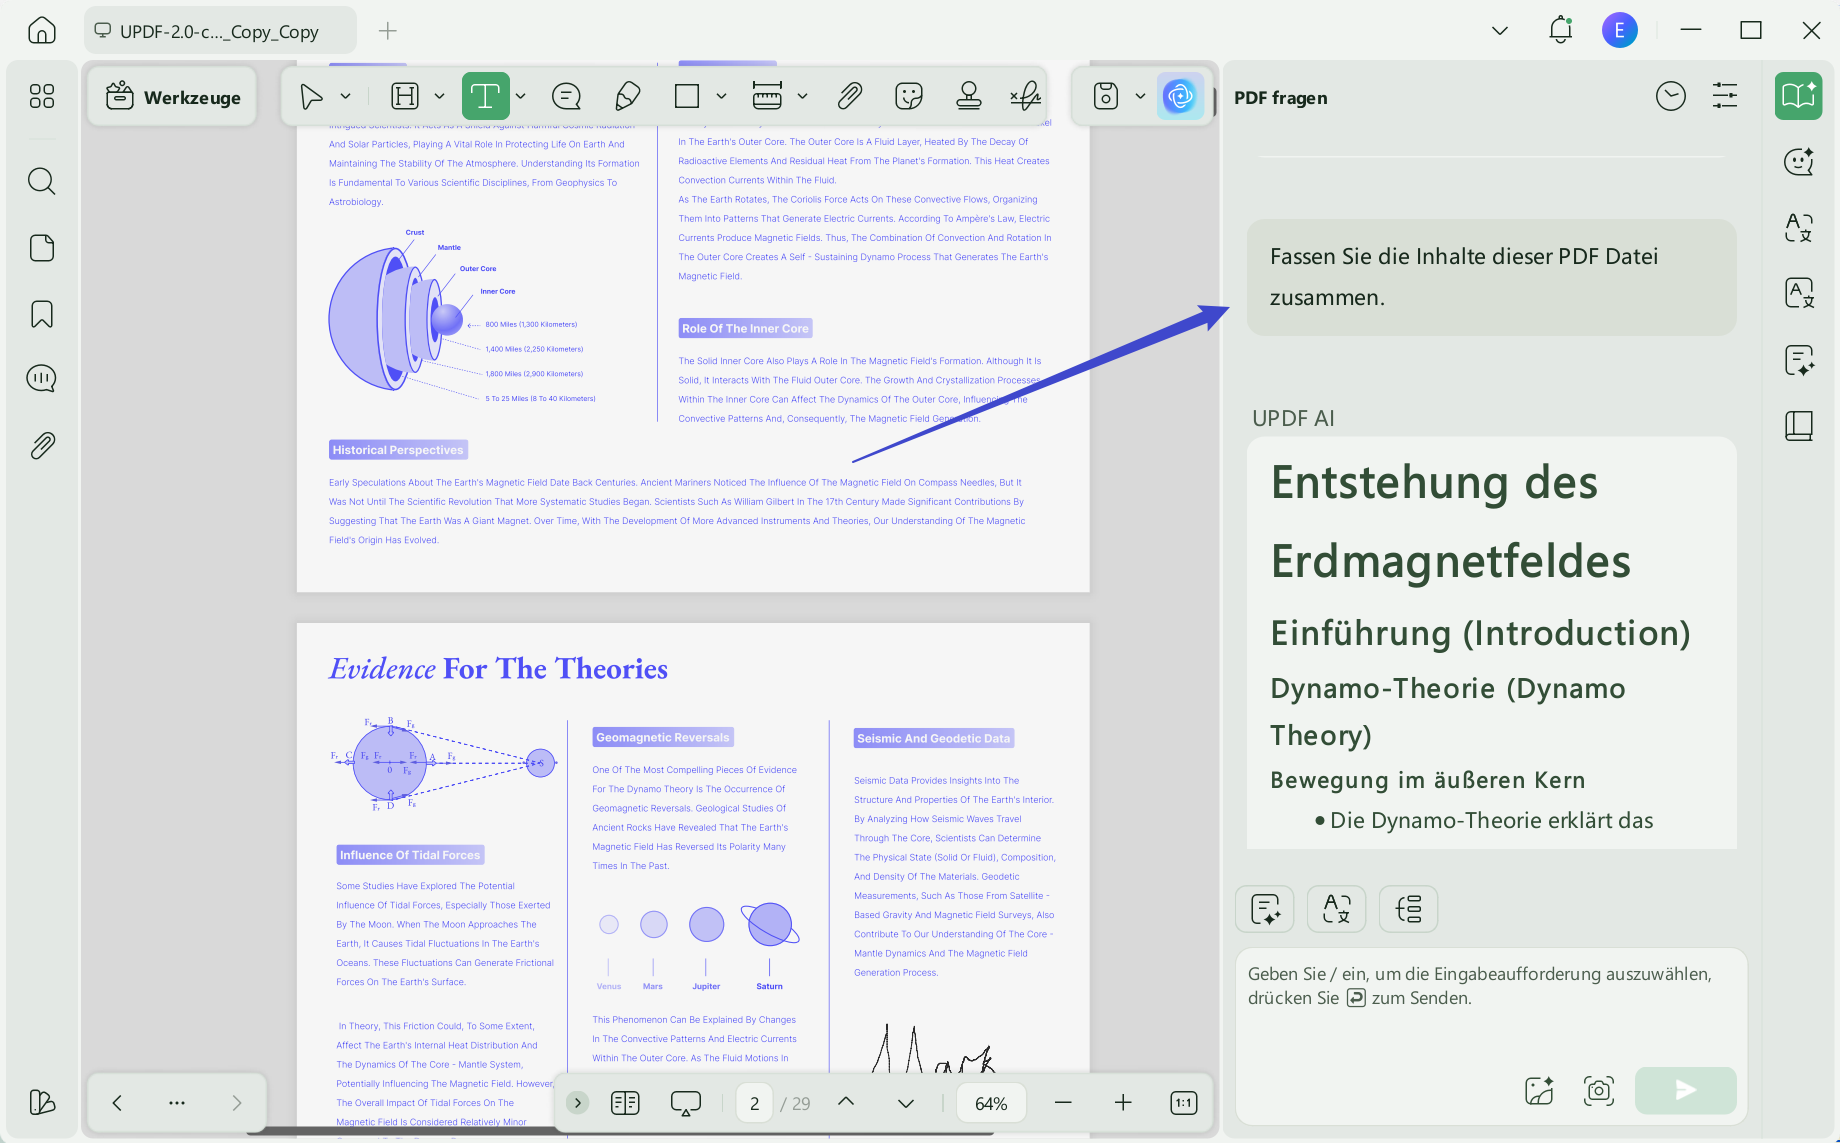Add a new tab with plus button

click(x=388, y=31)
